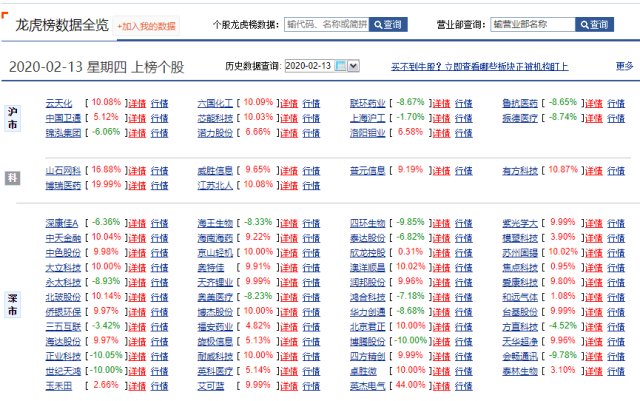Open the 卓胜微 stock link
Image resolution: width=640 pixels, height=401 pixels.
pyautogui.click(x=363, y=371)
